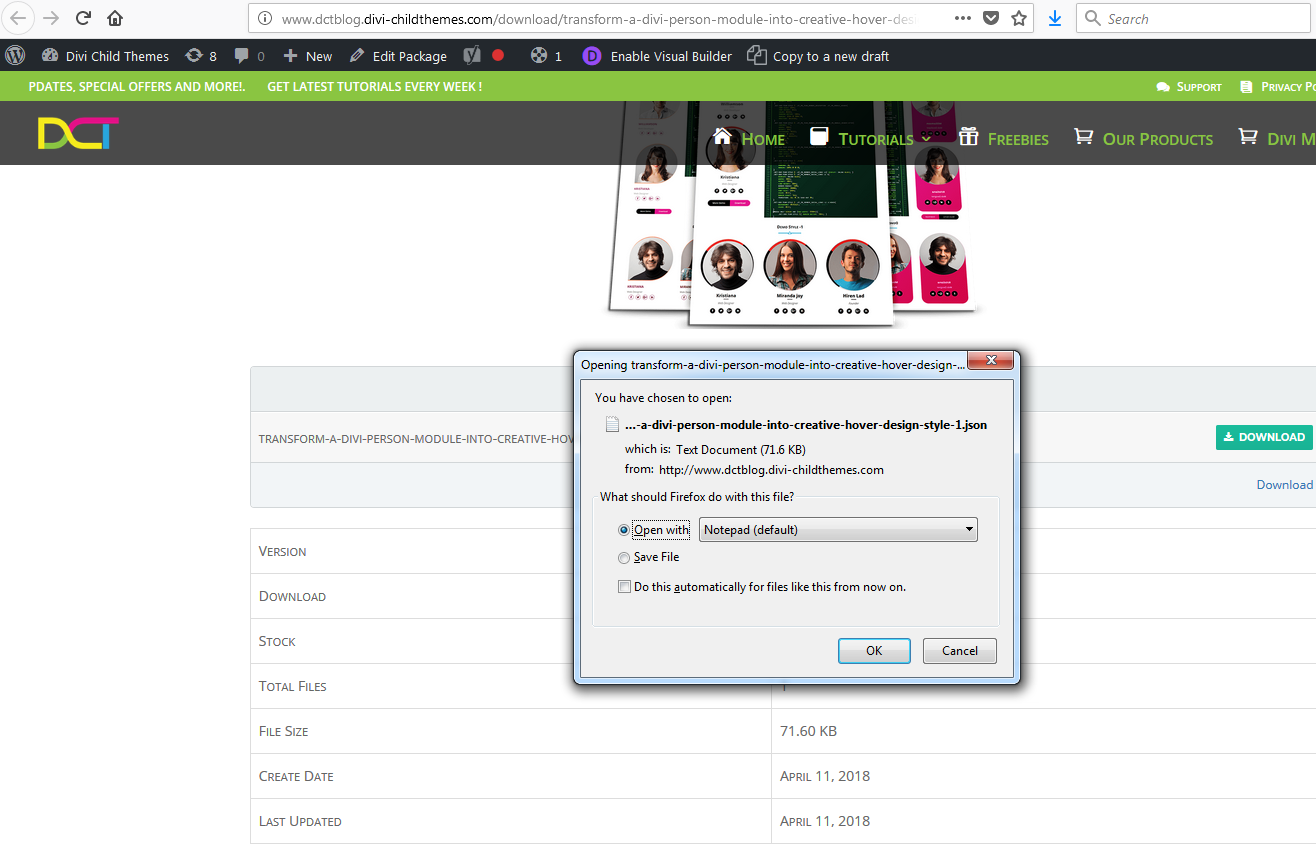This screenshot has height=865, width=1316.
Task: Click the Version row label
Action: click(x=283, y=551)
